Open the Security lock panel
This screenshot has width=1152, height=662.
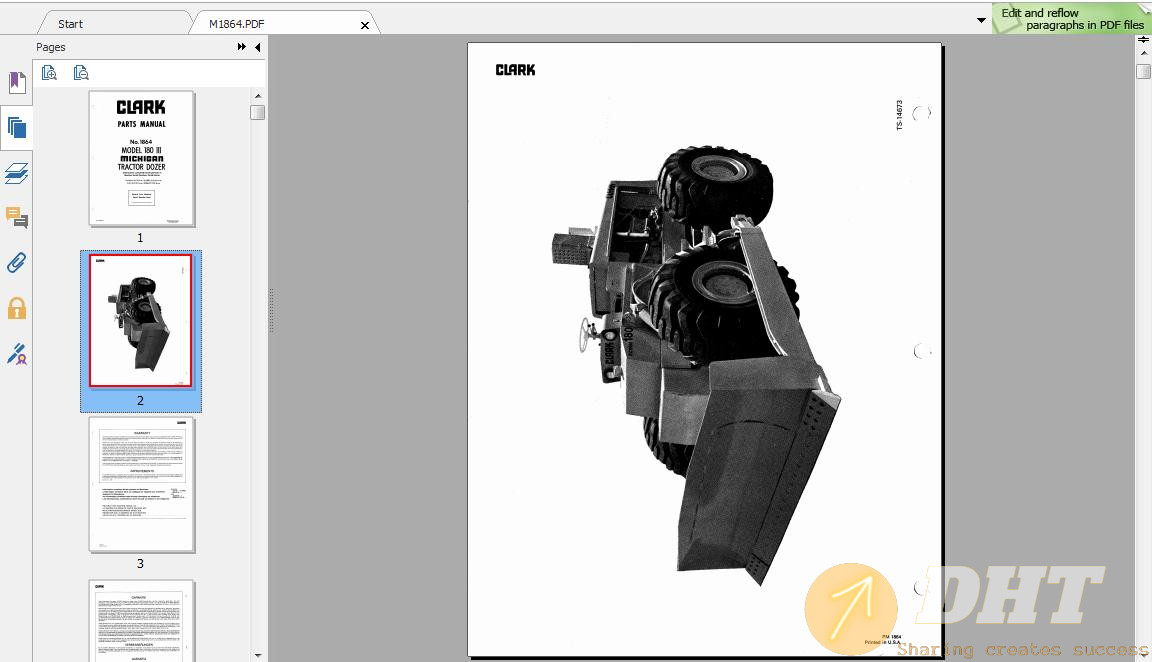pos(17,308)
